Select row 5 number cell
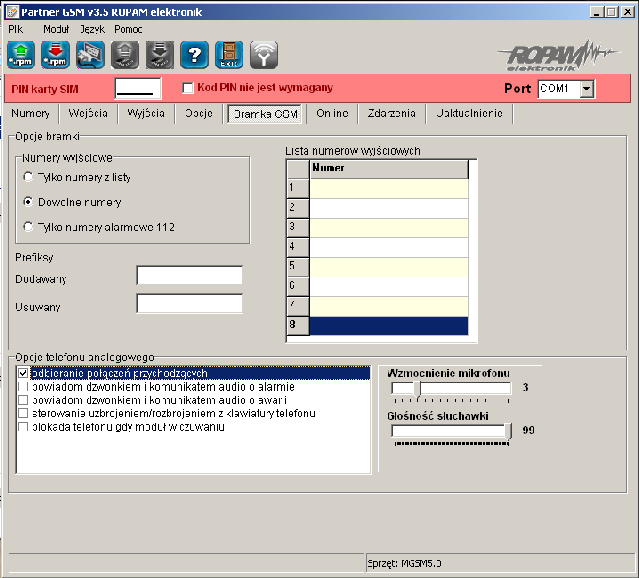Screen dimensions: 639x578 click(389, 267)
